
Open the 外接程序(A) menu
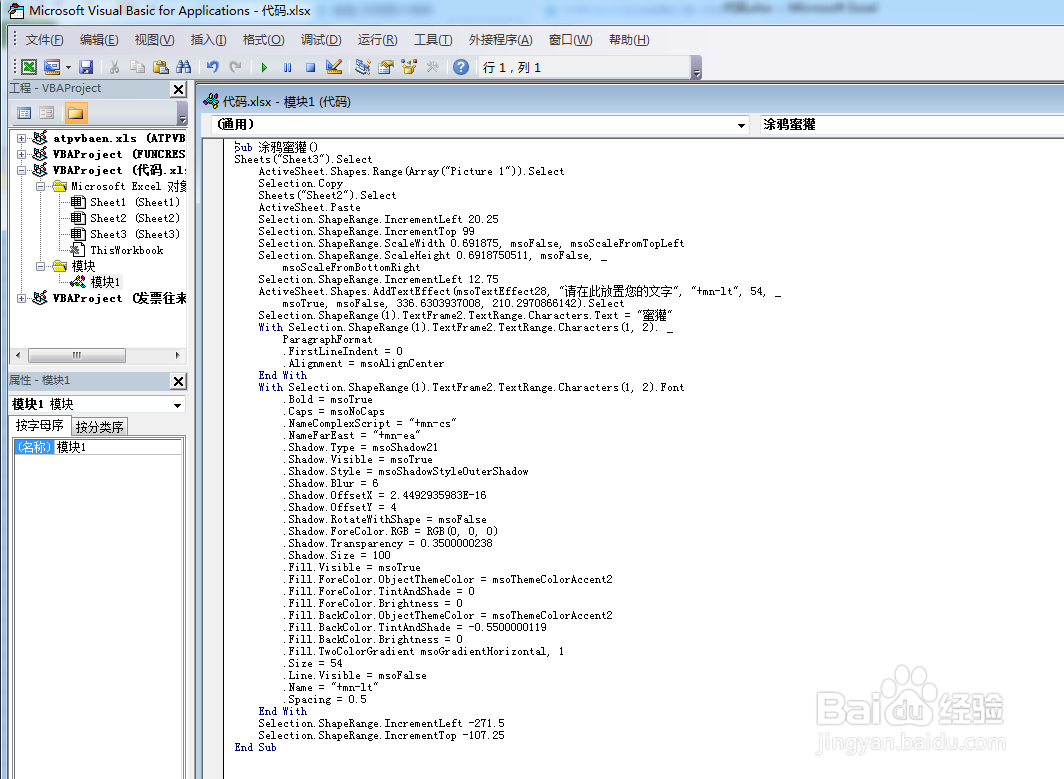500,40
